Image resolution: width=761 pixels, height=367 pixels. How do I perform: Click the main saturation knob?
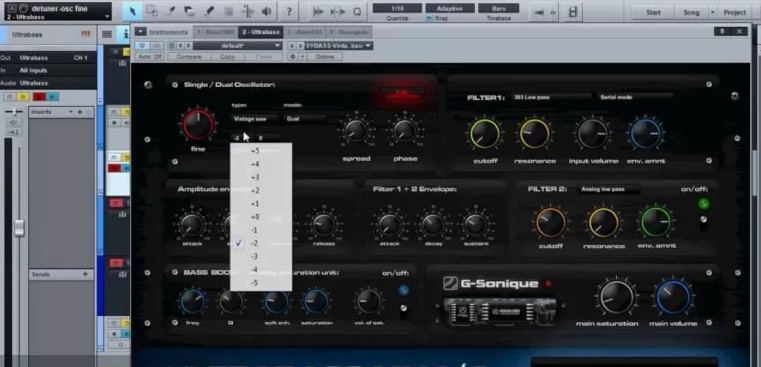click(616, 297)
